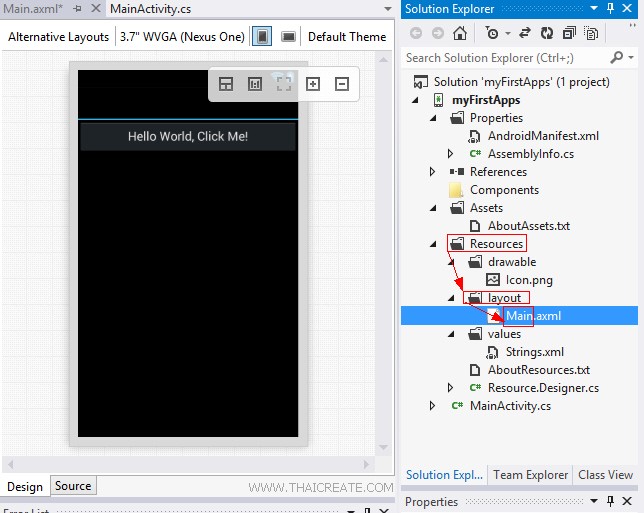Close the Main.axml tab
644x513 pixels.
(x=95, y=8)
